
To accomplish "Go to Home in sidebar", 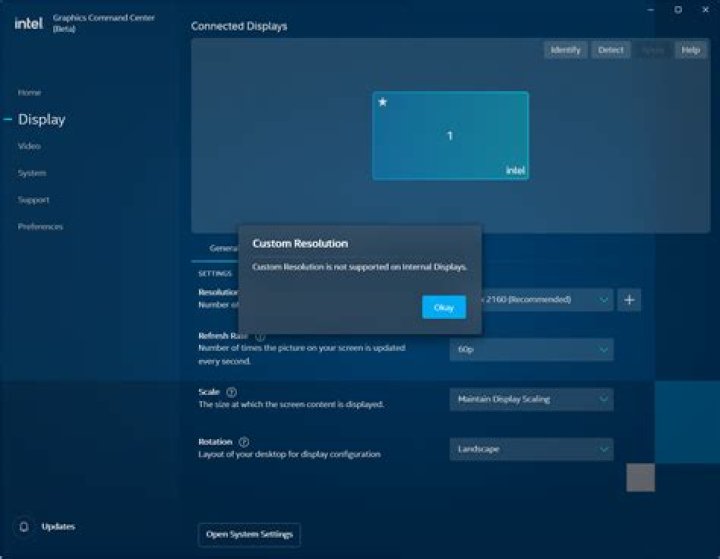I will point(29,92).
